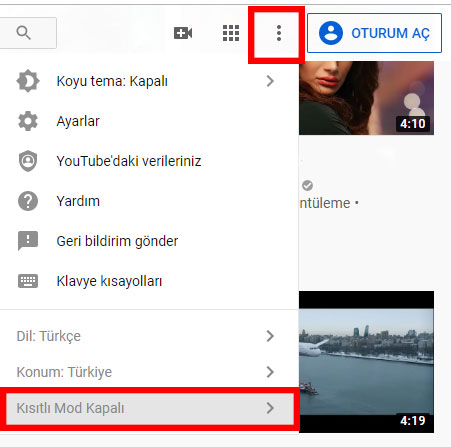Open the create video camera icon
Viewport: 451px width, 447px height.
tap(183, 33)
